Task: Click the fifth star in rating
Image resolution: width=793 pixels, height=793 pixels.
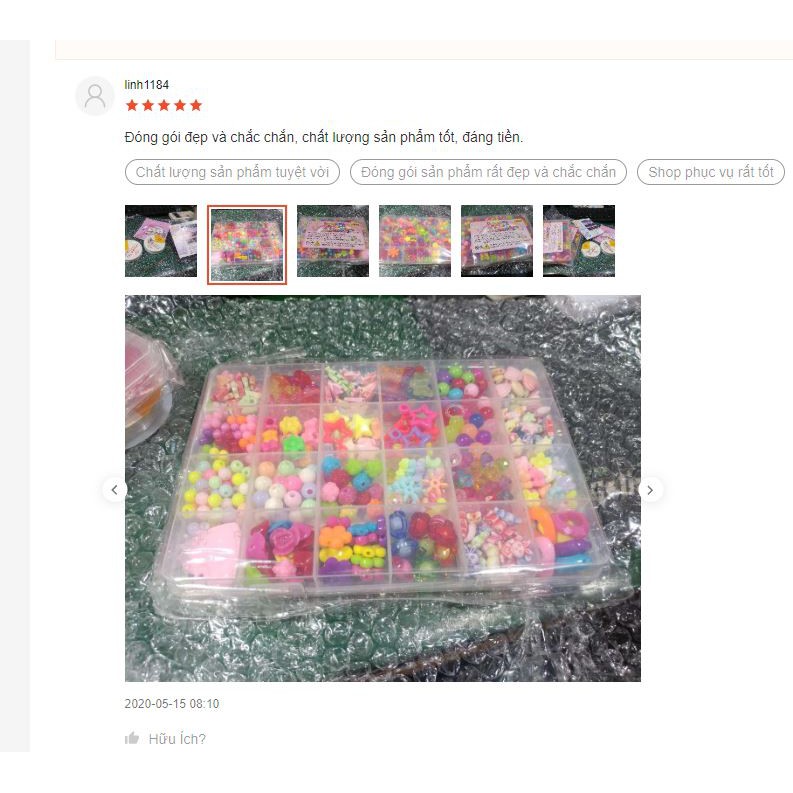Action: (x=196, y=105)
